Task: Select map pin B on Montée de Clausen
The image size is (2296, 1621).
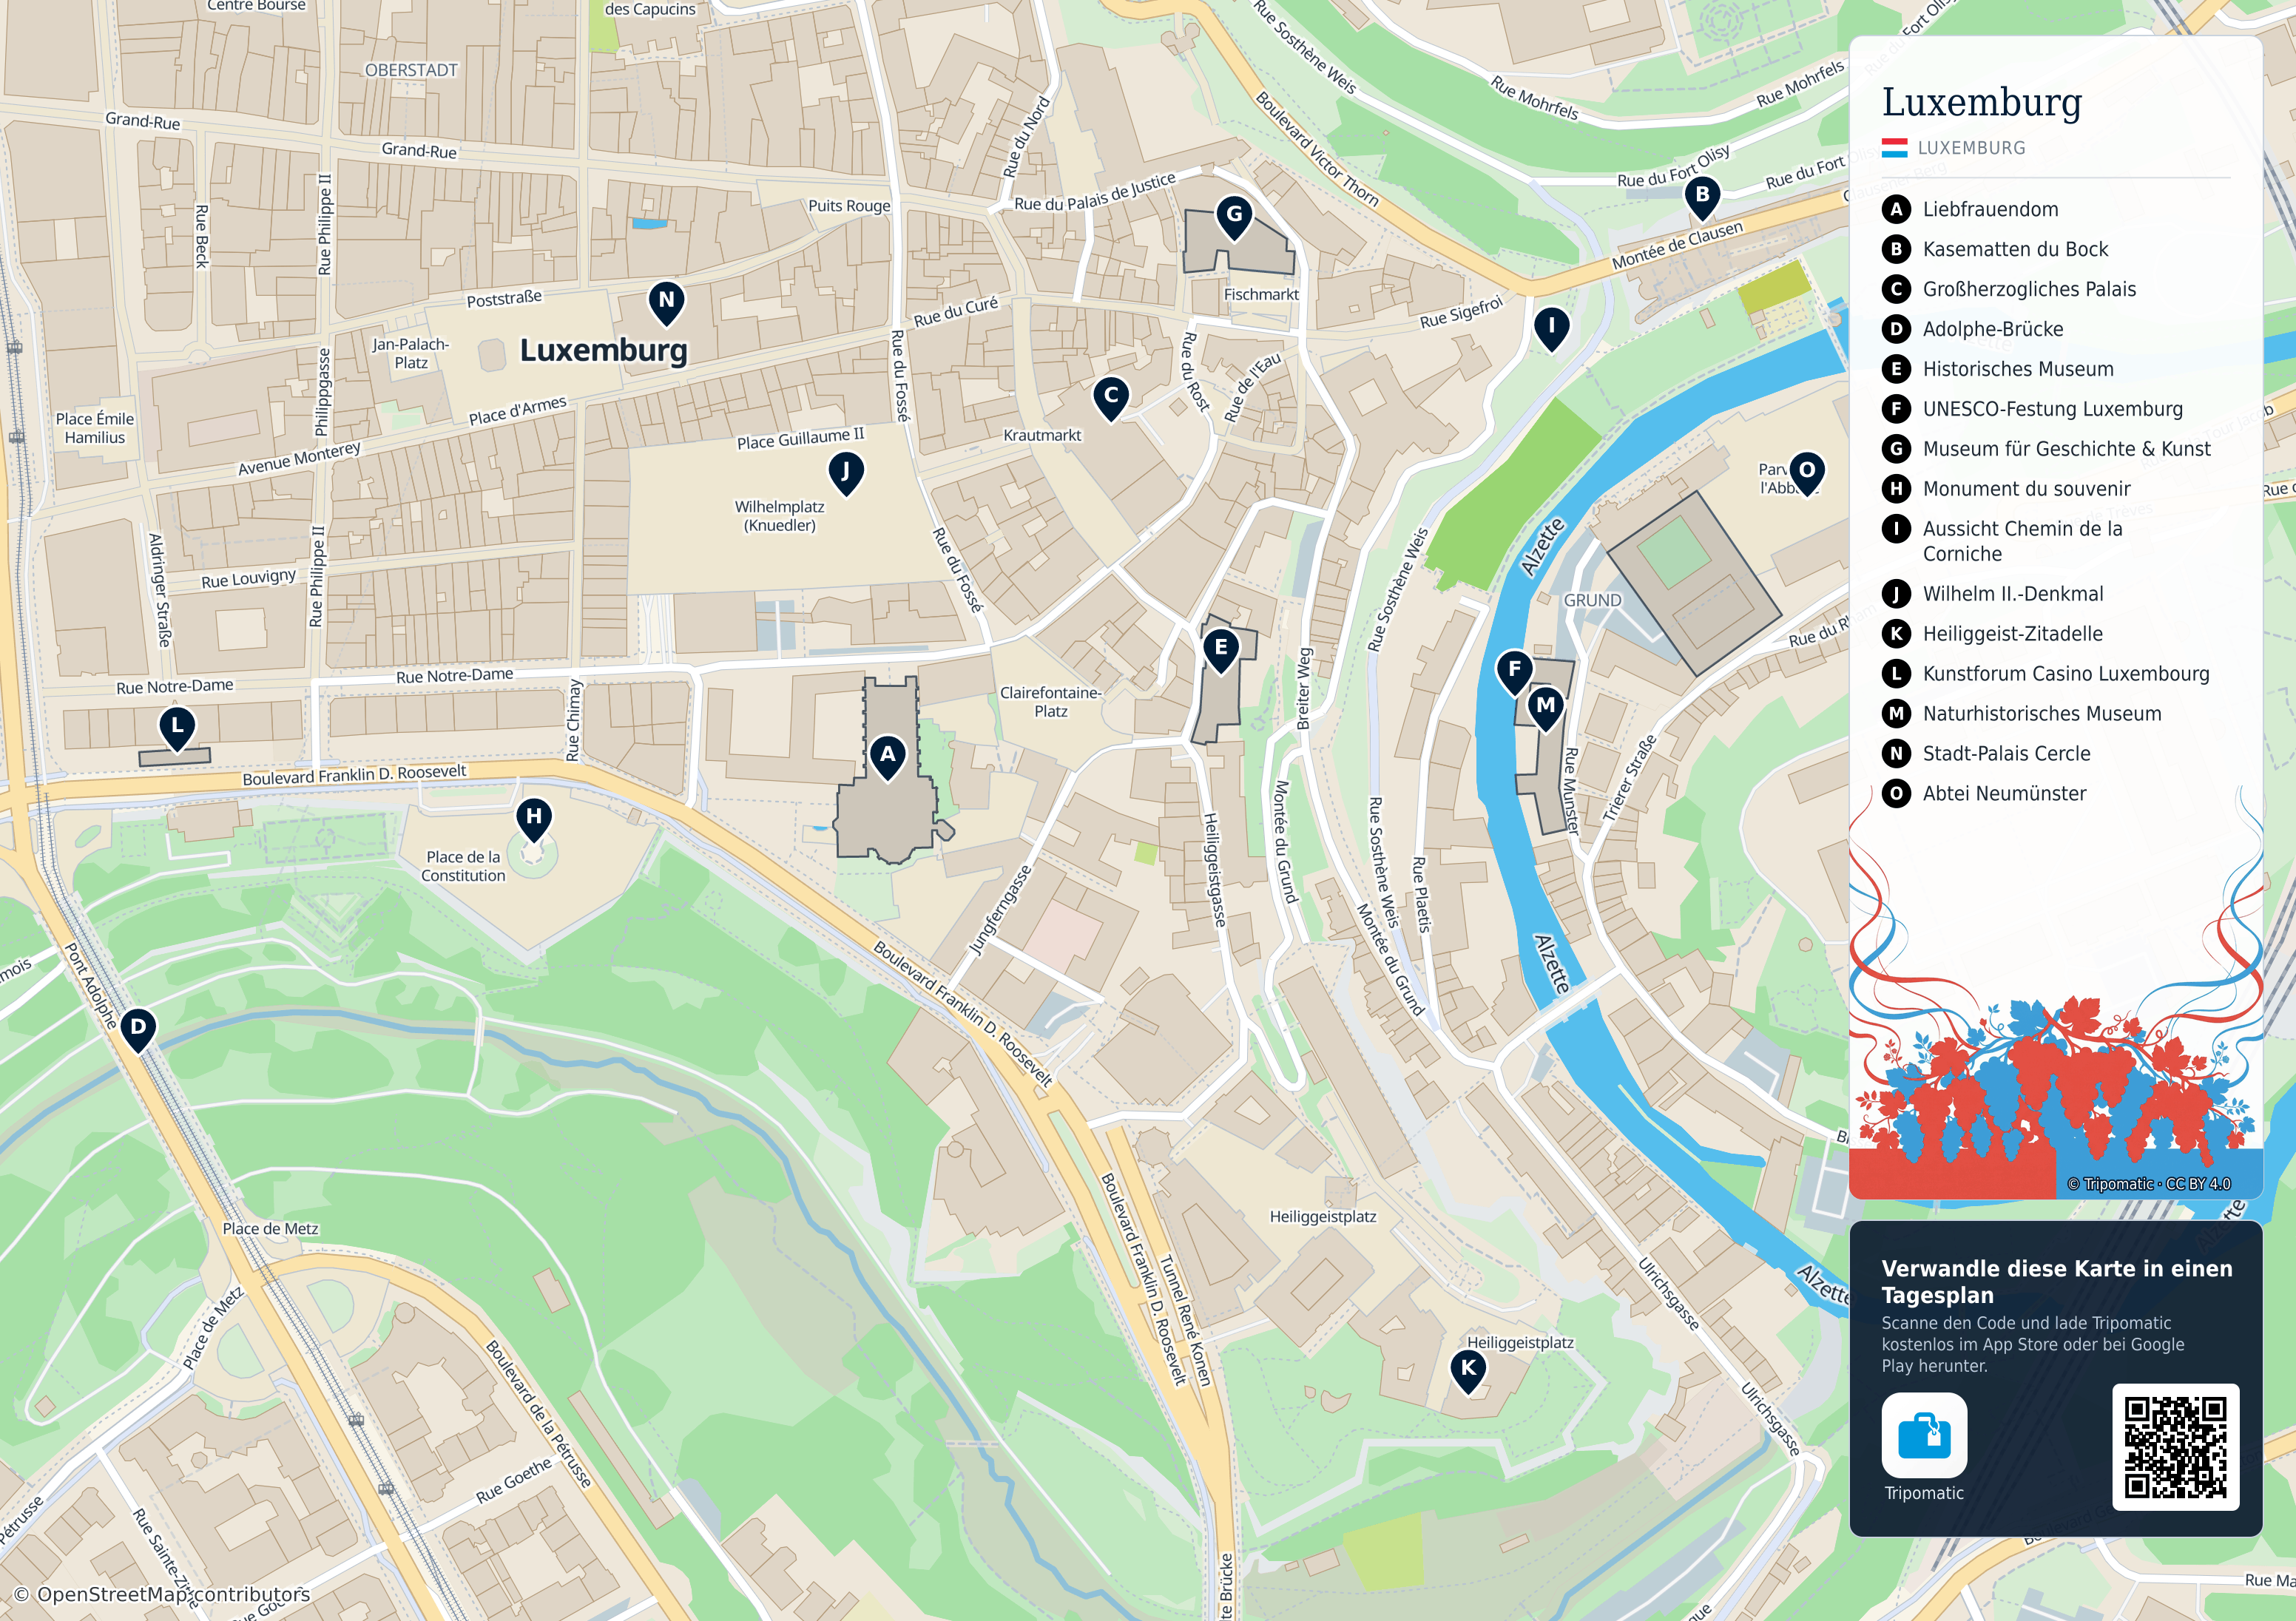Action: 1702,198
